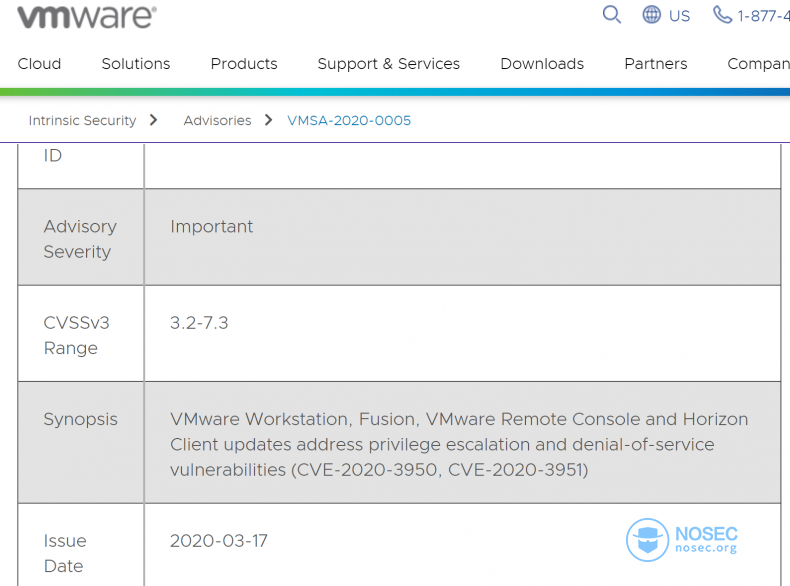Open the Products menu

click(244, 64)
